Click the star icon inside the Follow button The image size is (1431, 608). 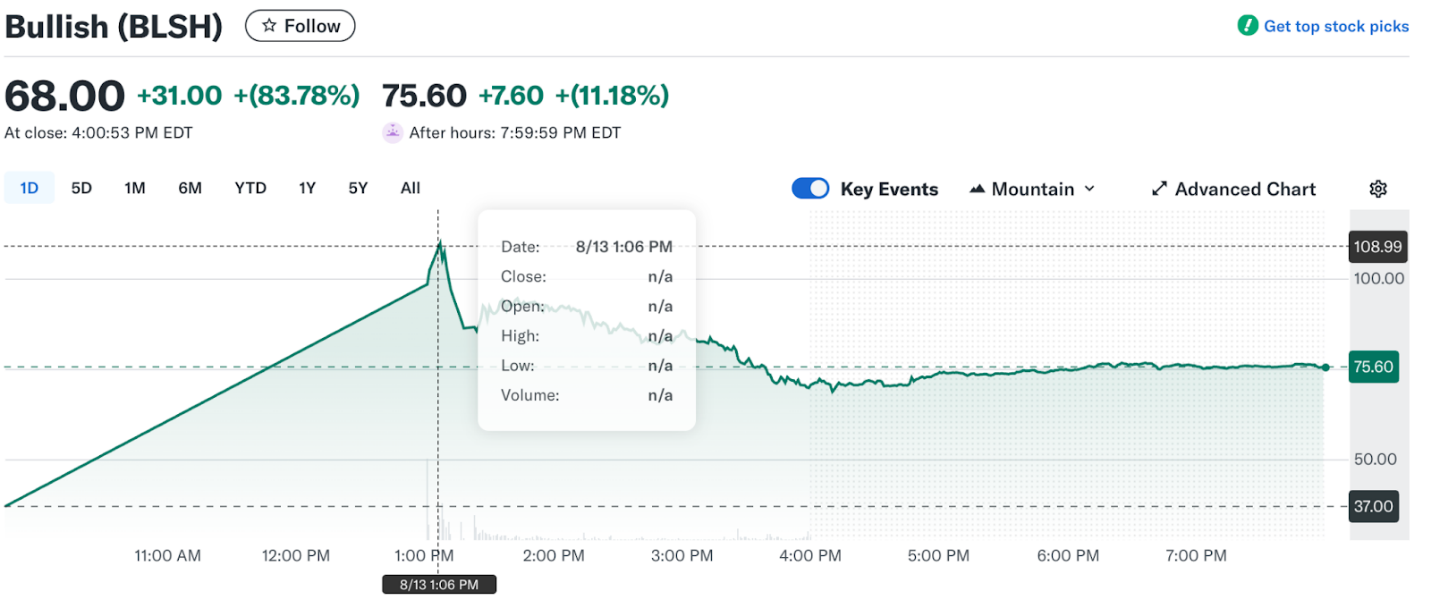click(267, 25)
